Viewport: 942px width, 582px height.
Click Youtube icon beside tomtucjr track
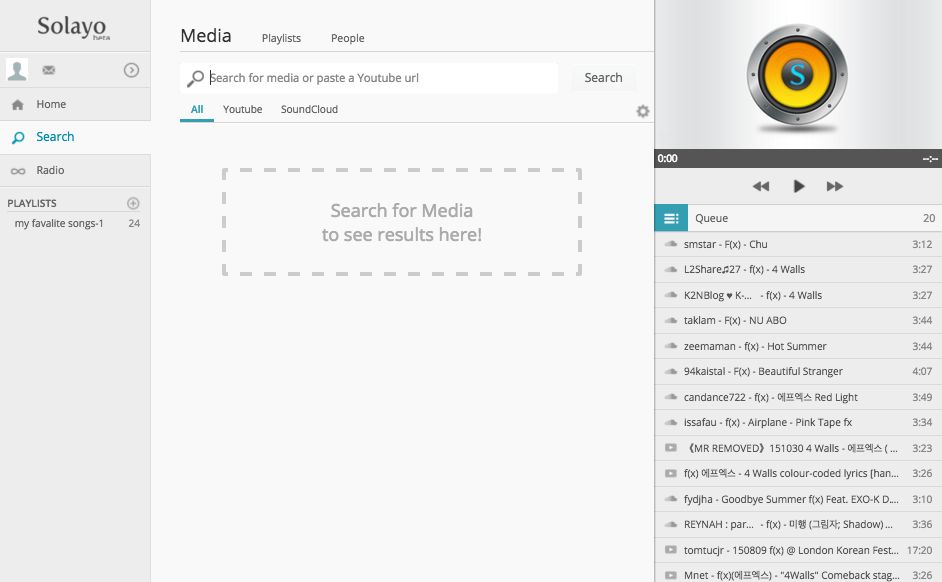point(670,550)
